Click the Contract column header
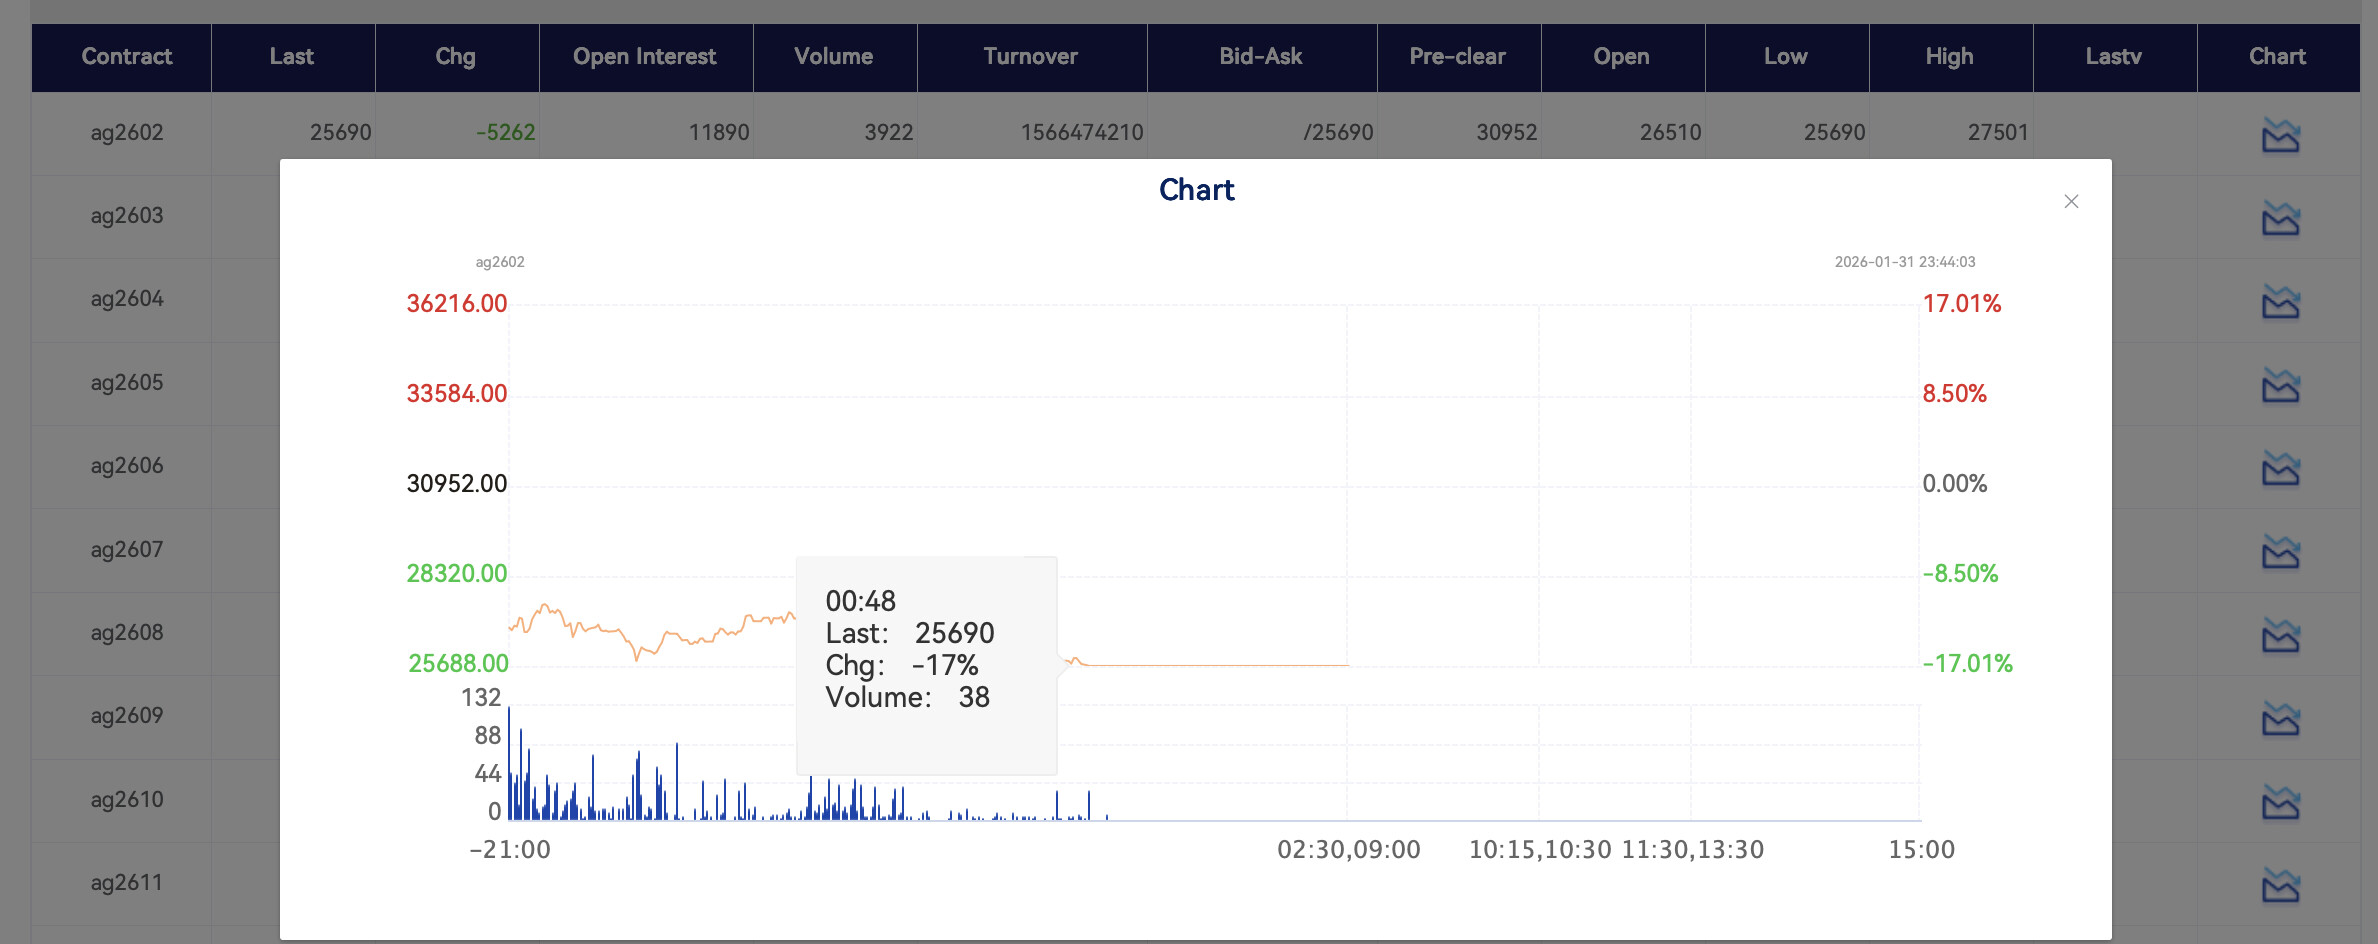Viewport: 2378px width, 944px height. (126, 57)
